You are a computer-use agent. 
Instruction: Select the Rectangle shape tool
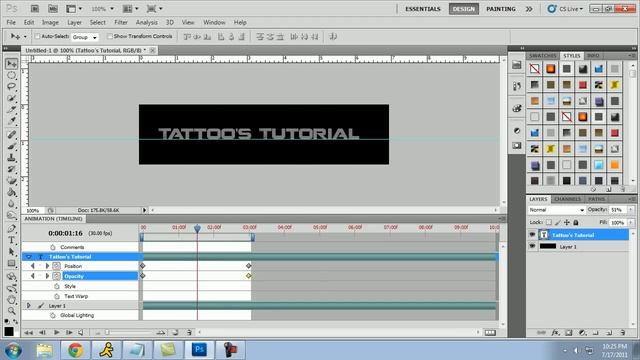(x=11, y=263)
